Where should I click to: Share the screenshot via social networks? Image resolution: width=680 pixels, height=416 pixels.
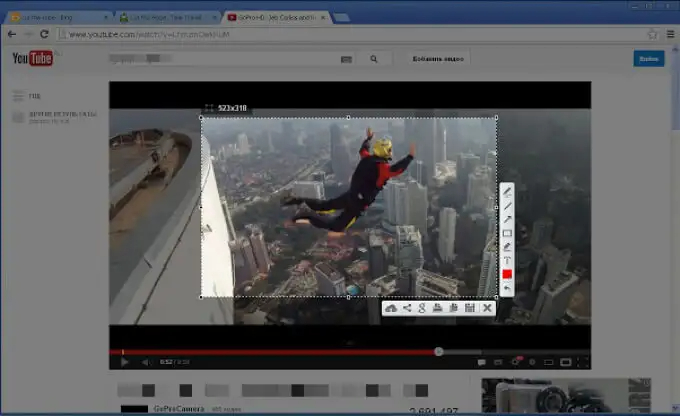(x=407, y=308)
